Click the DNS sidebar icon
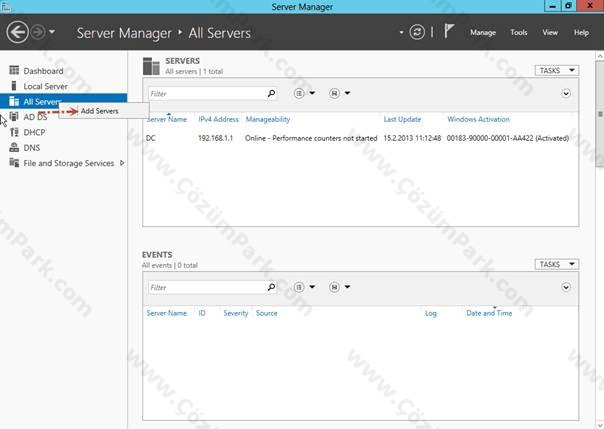This screenshot has width=604, height=429. (x=14, y=147)
